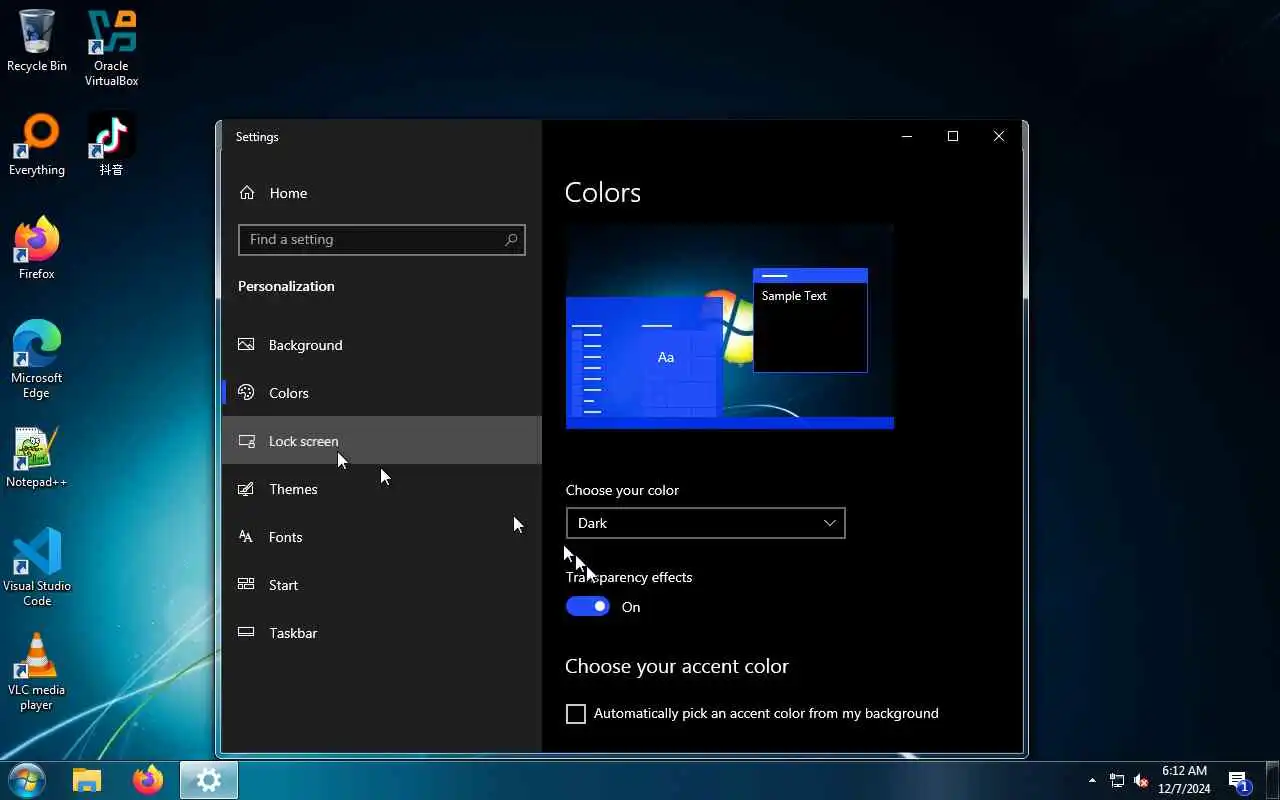Open the Recycle Bin desktop icon

37,41
